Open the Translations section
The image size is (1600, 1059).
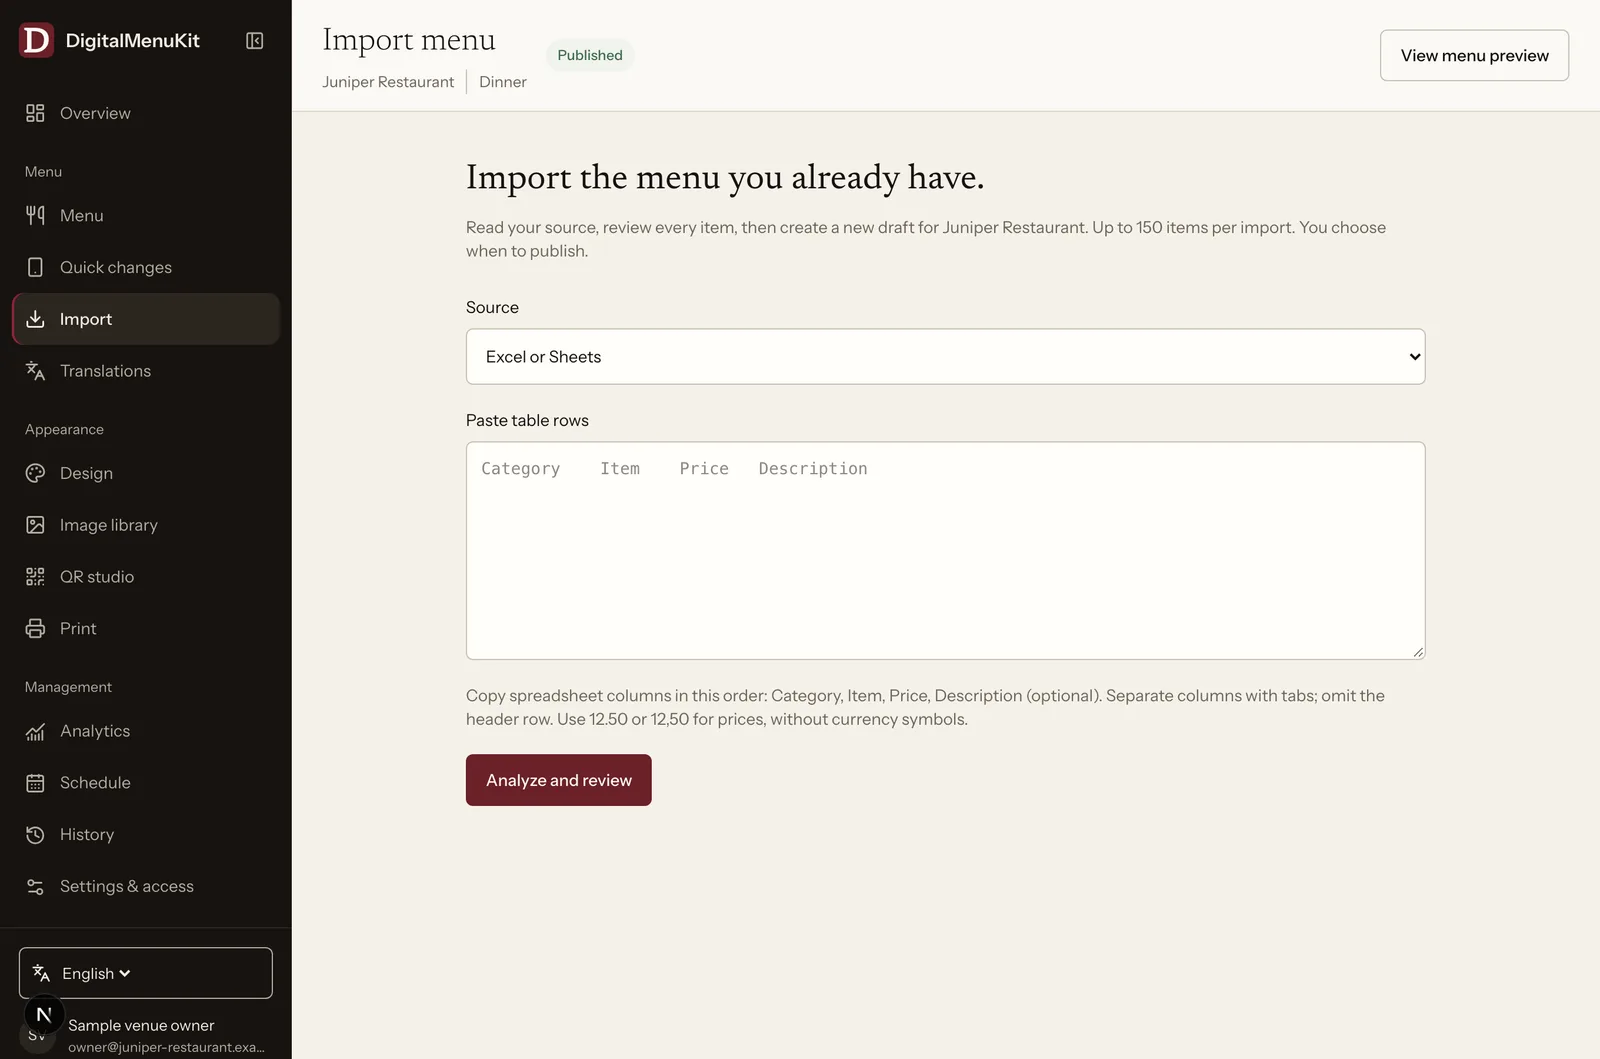[146, 371]
